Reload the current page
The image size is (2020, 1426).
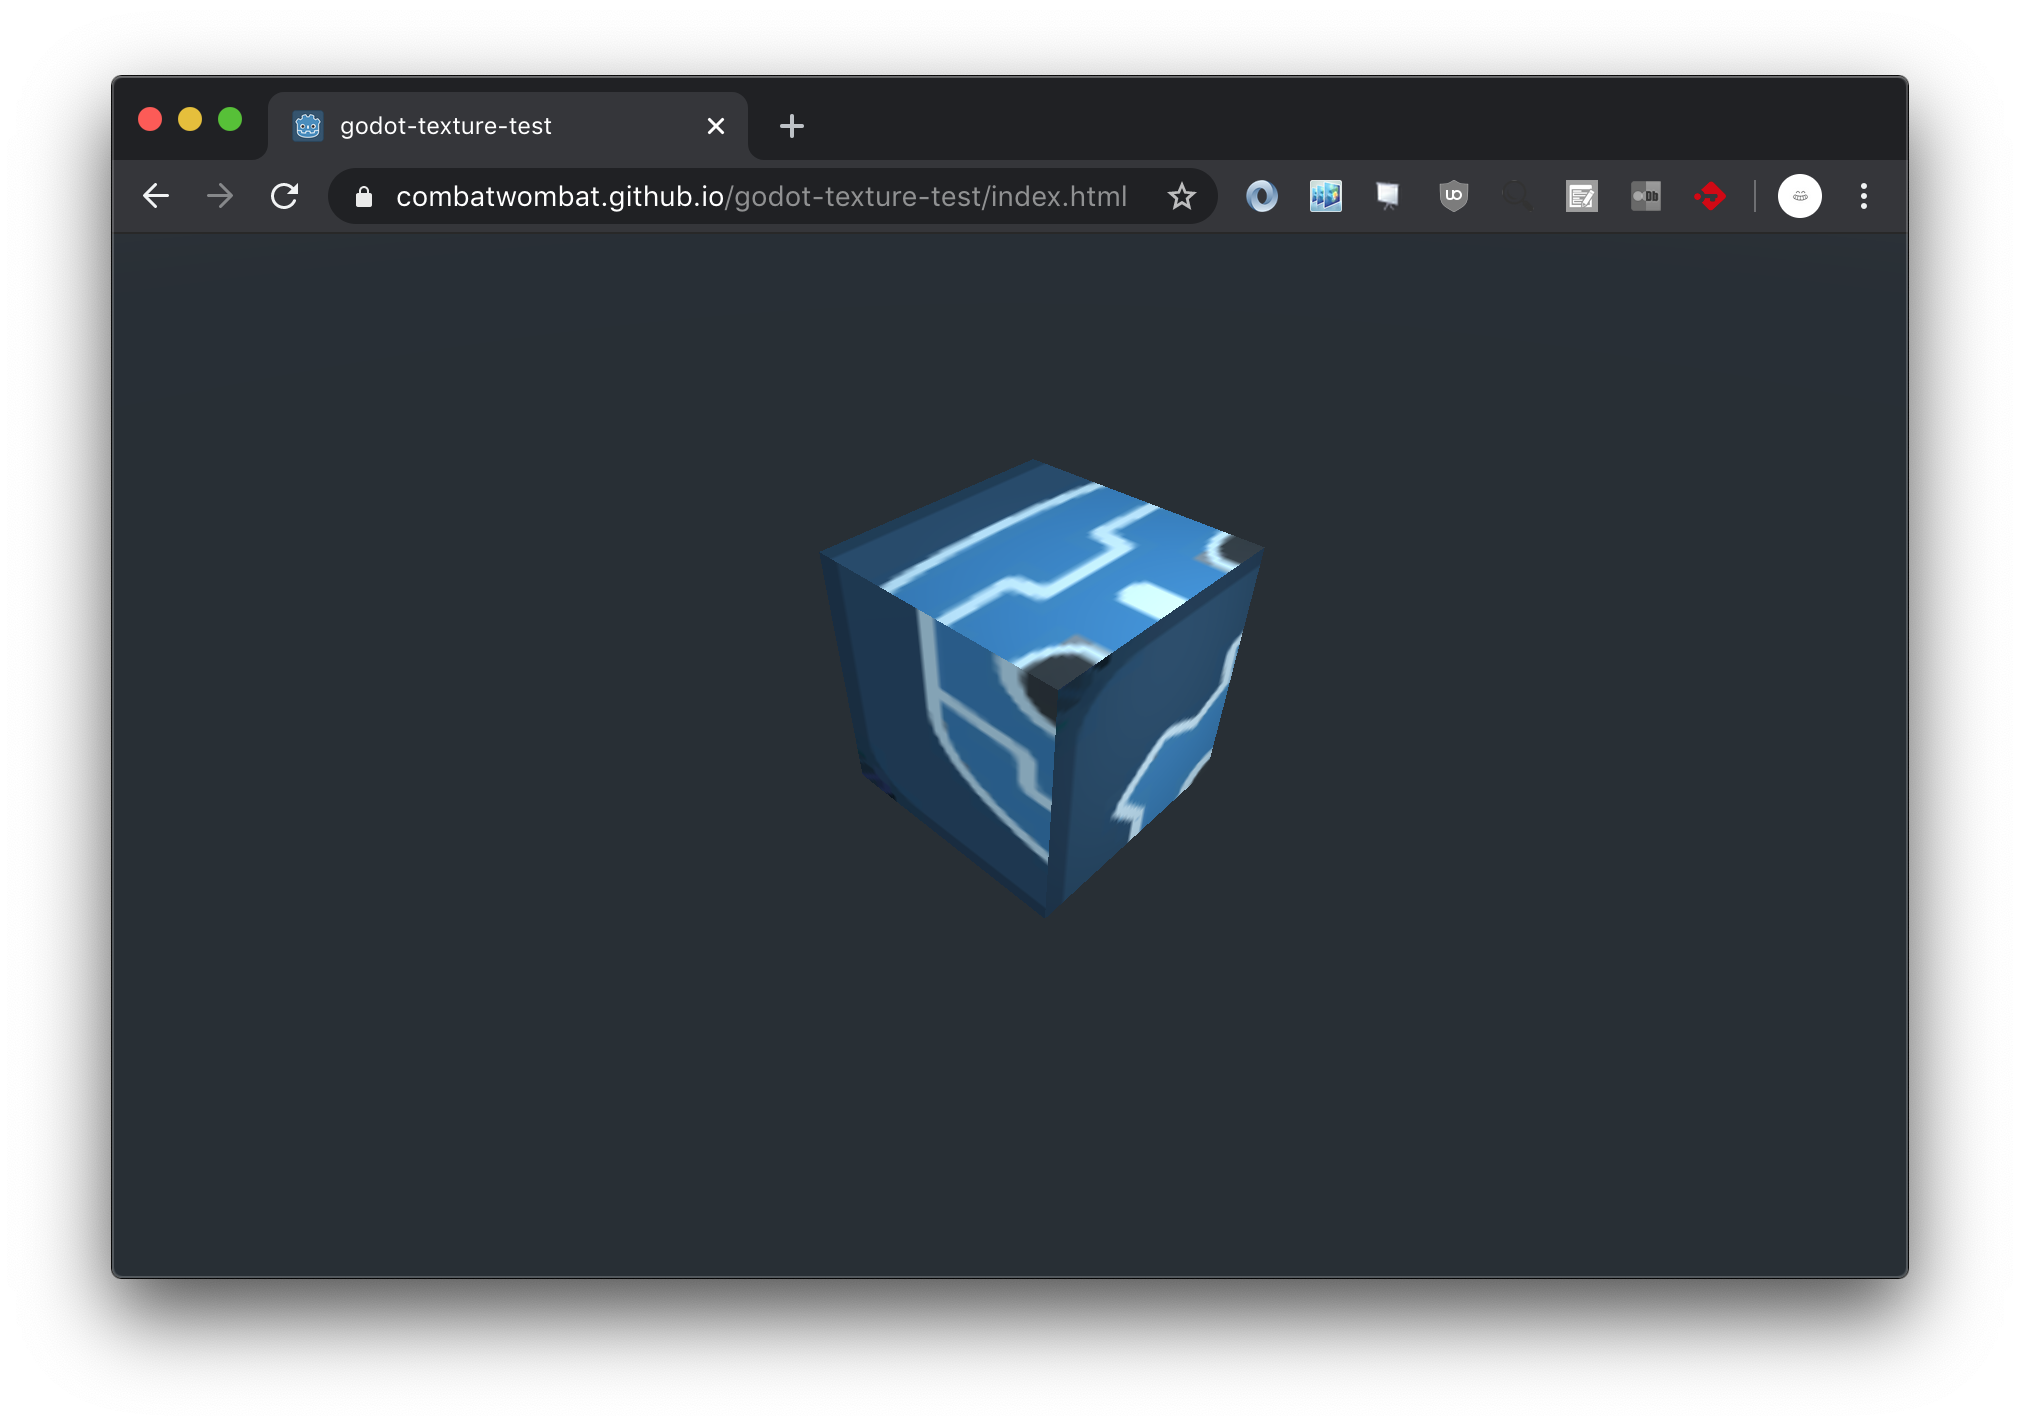[285, 196]
